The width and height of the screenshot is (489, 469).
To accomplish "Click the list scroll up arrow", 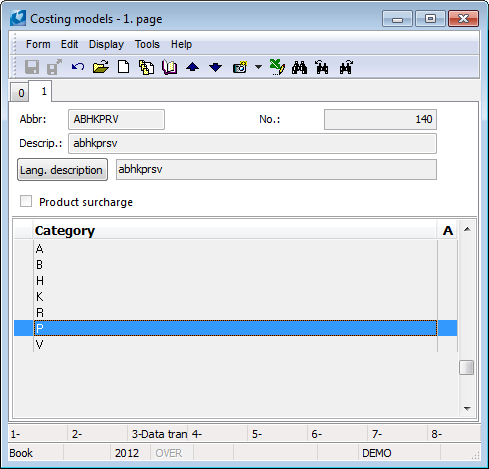I will click(467, 229).
